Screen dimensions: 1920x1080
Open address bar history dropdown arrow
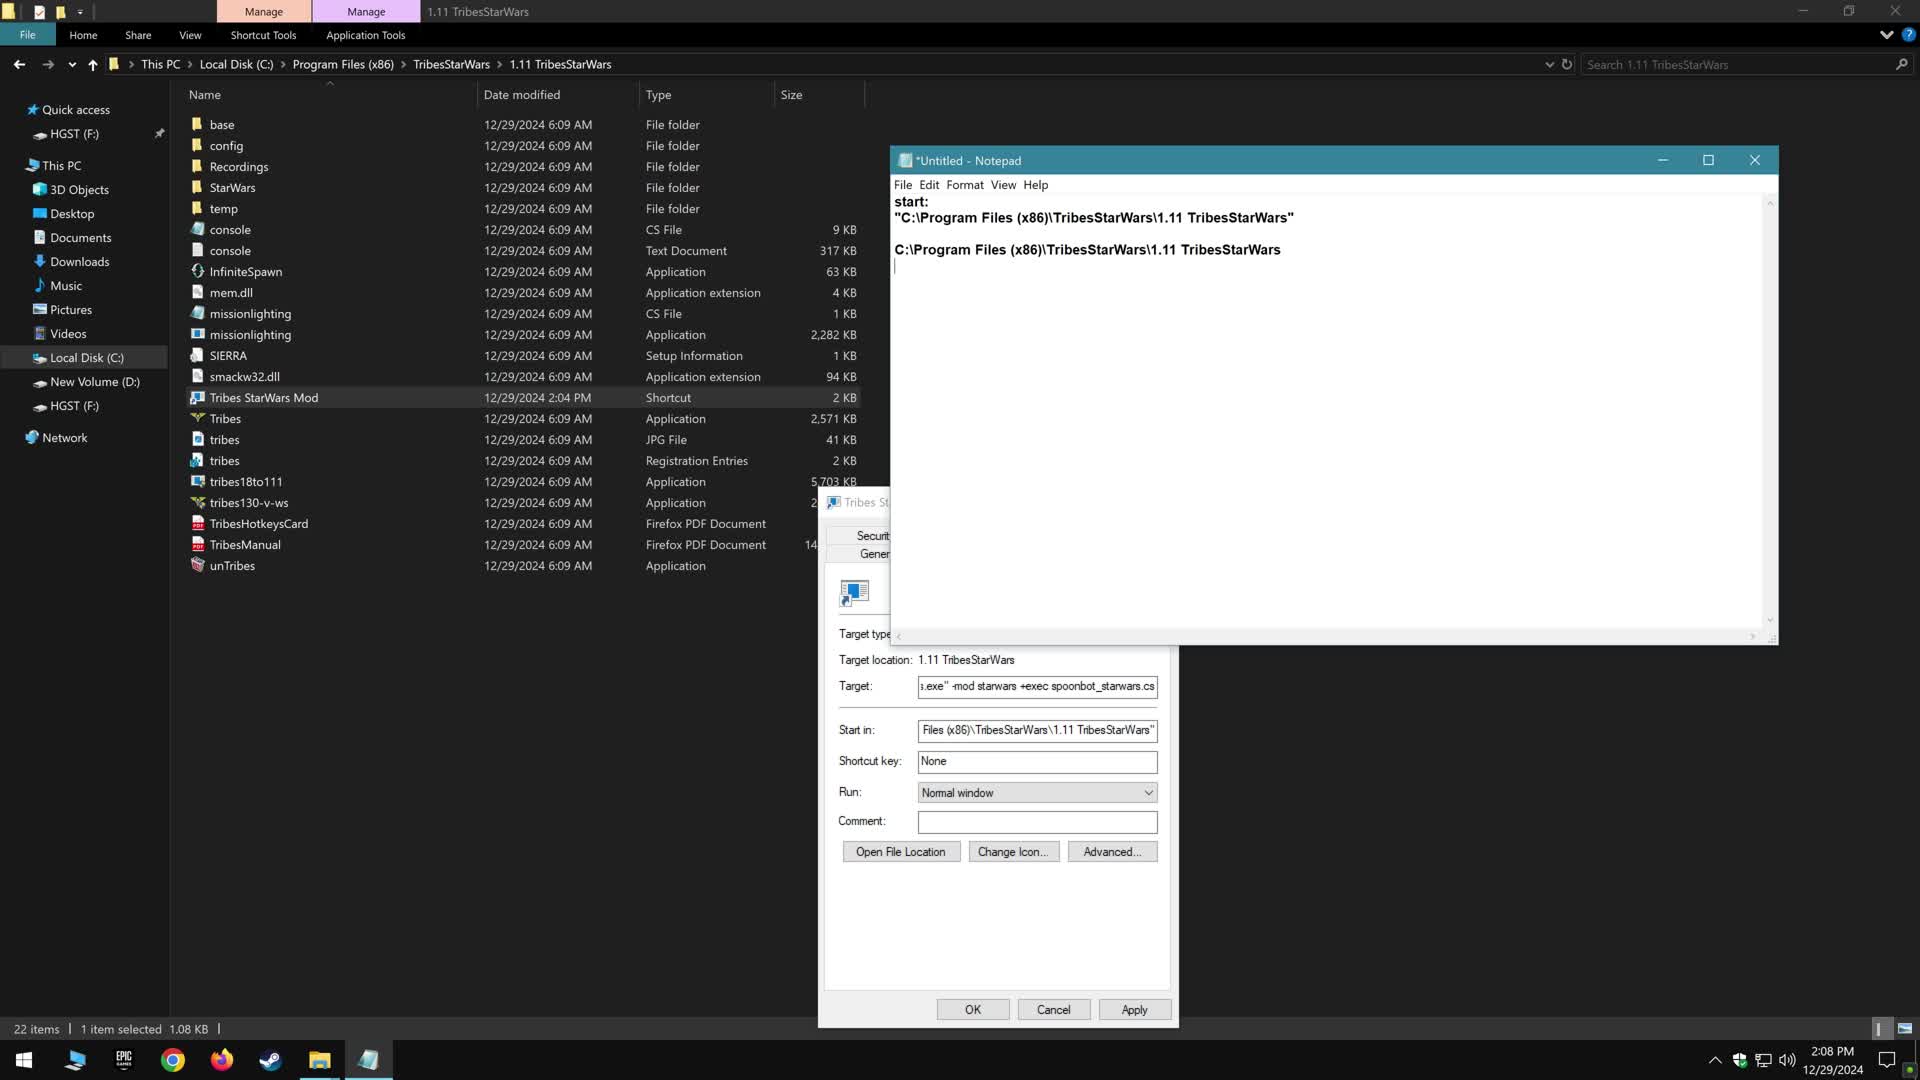pyautogui.click(x=1549, y=64)
